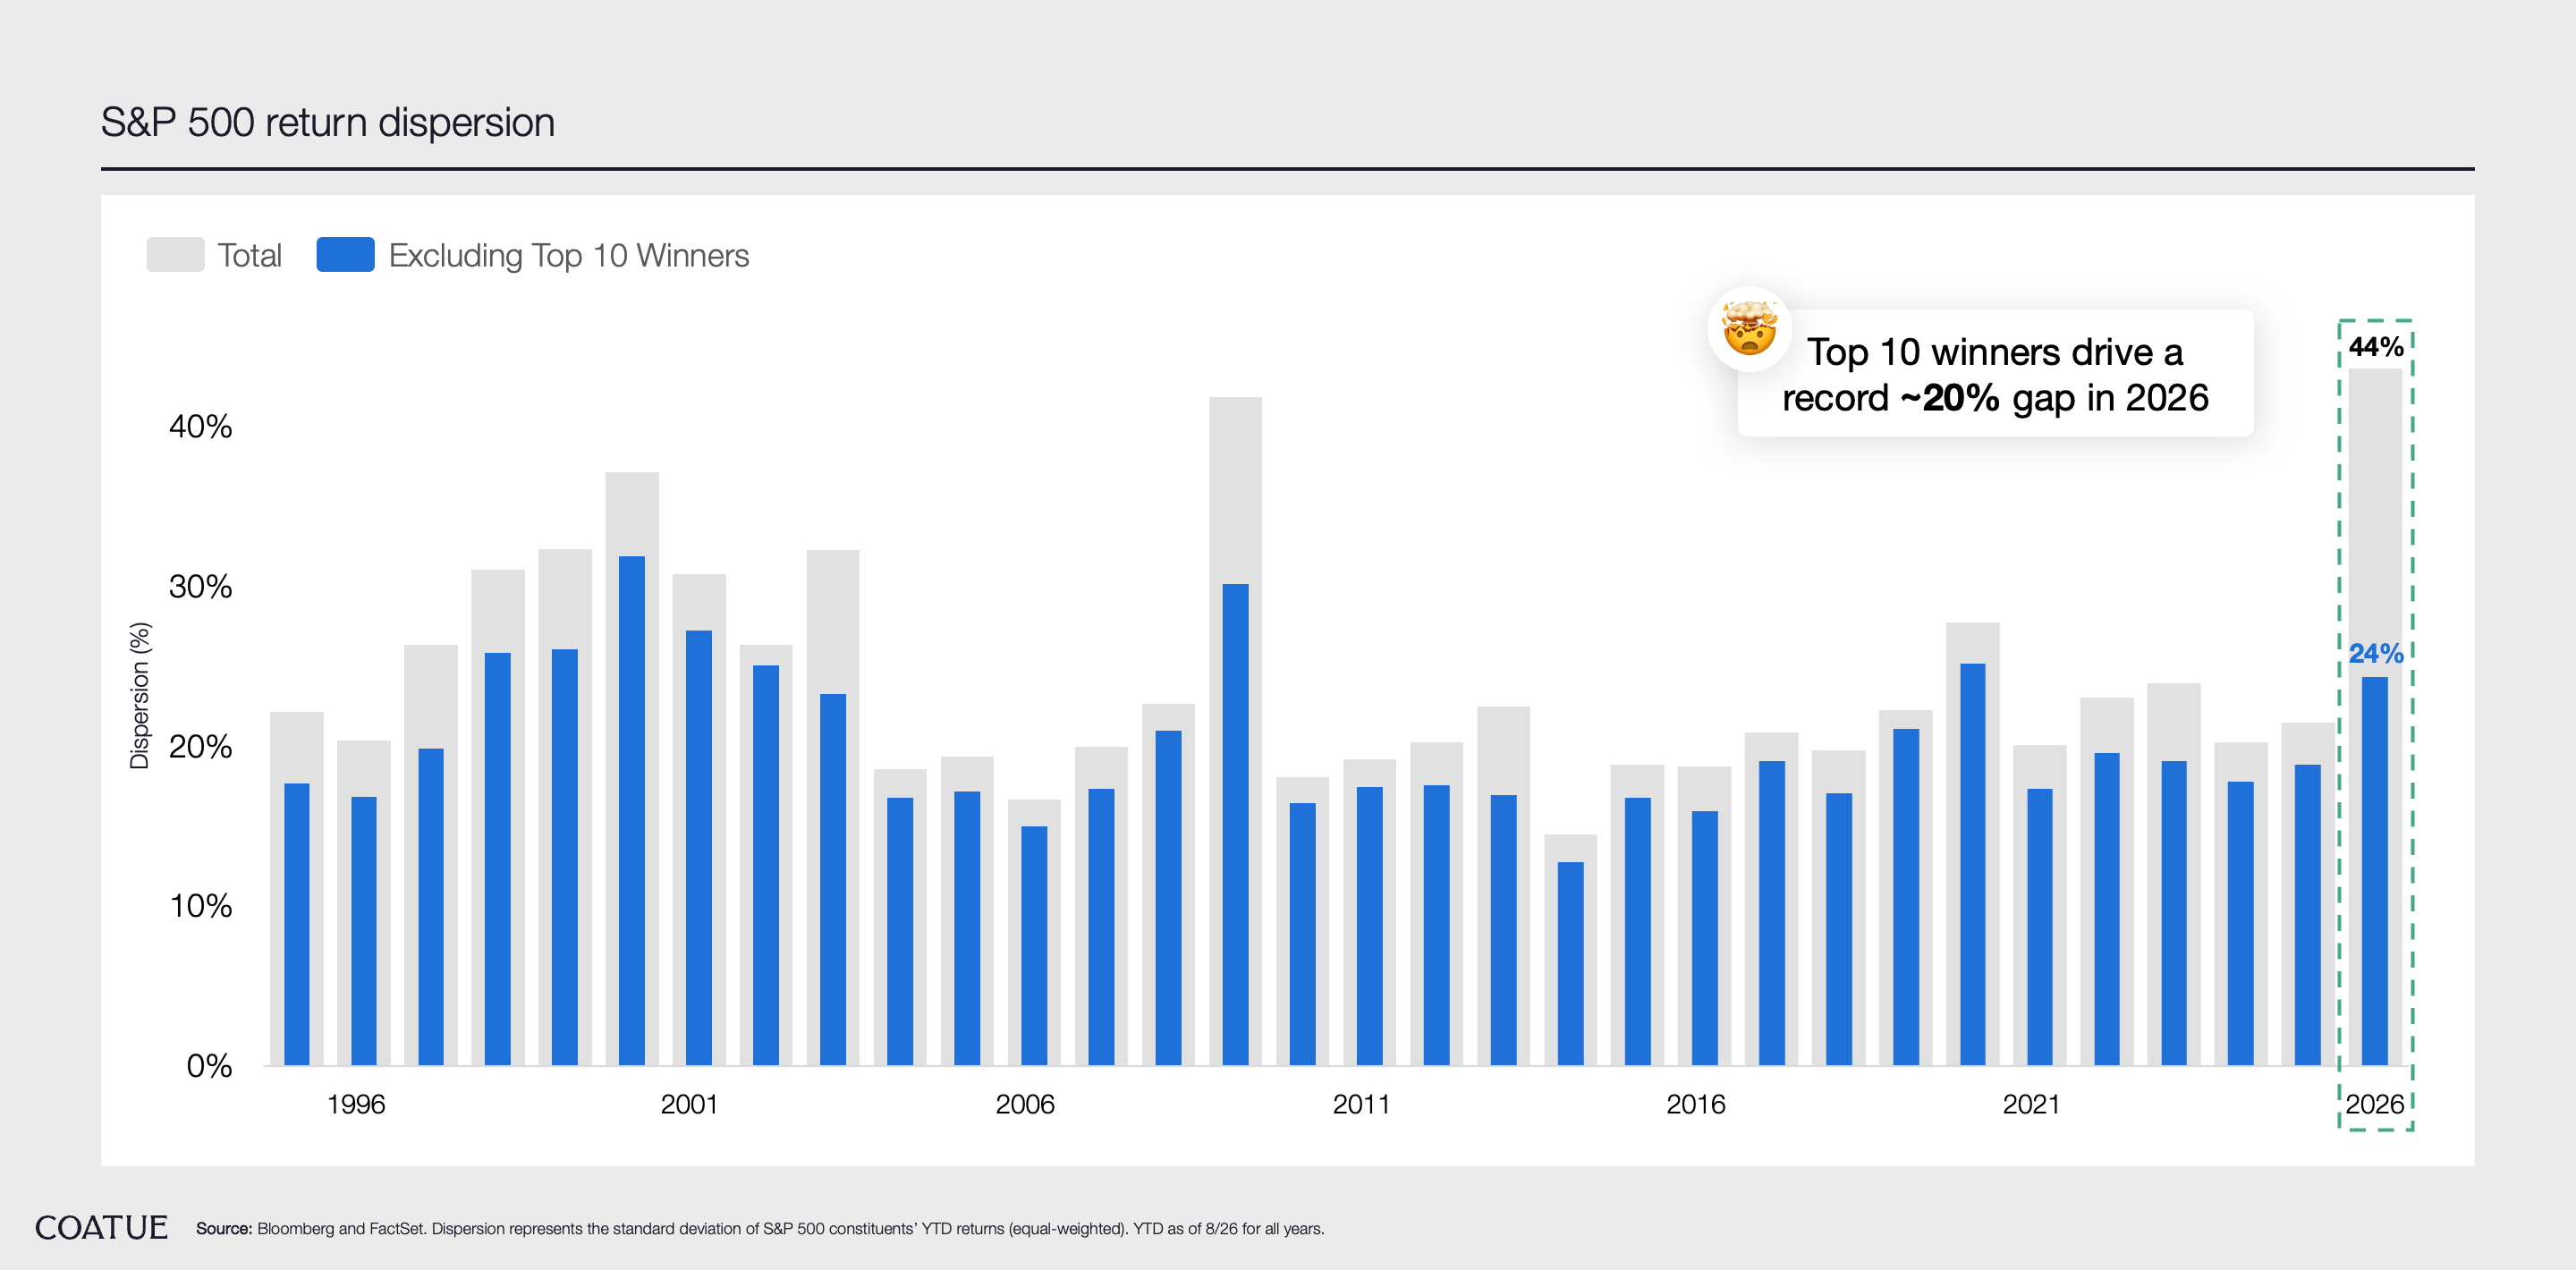Select the 'Excluding Top 10 Winners' legend label

click(x=568, y=256)
